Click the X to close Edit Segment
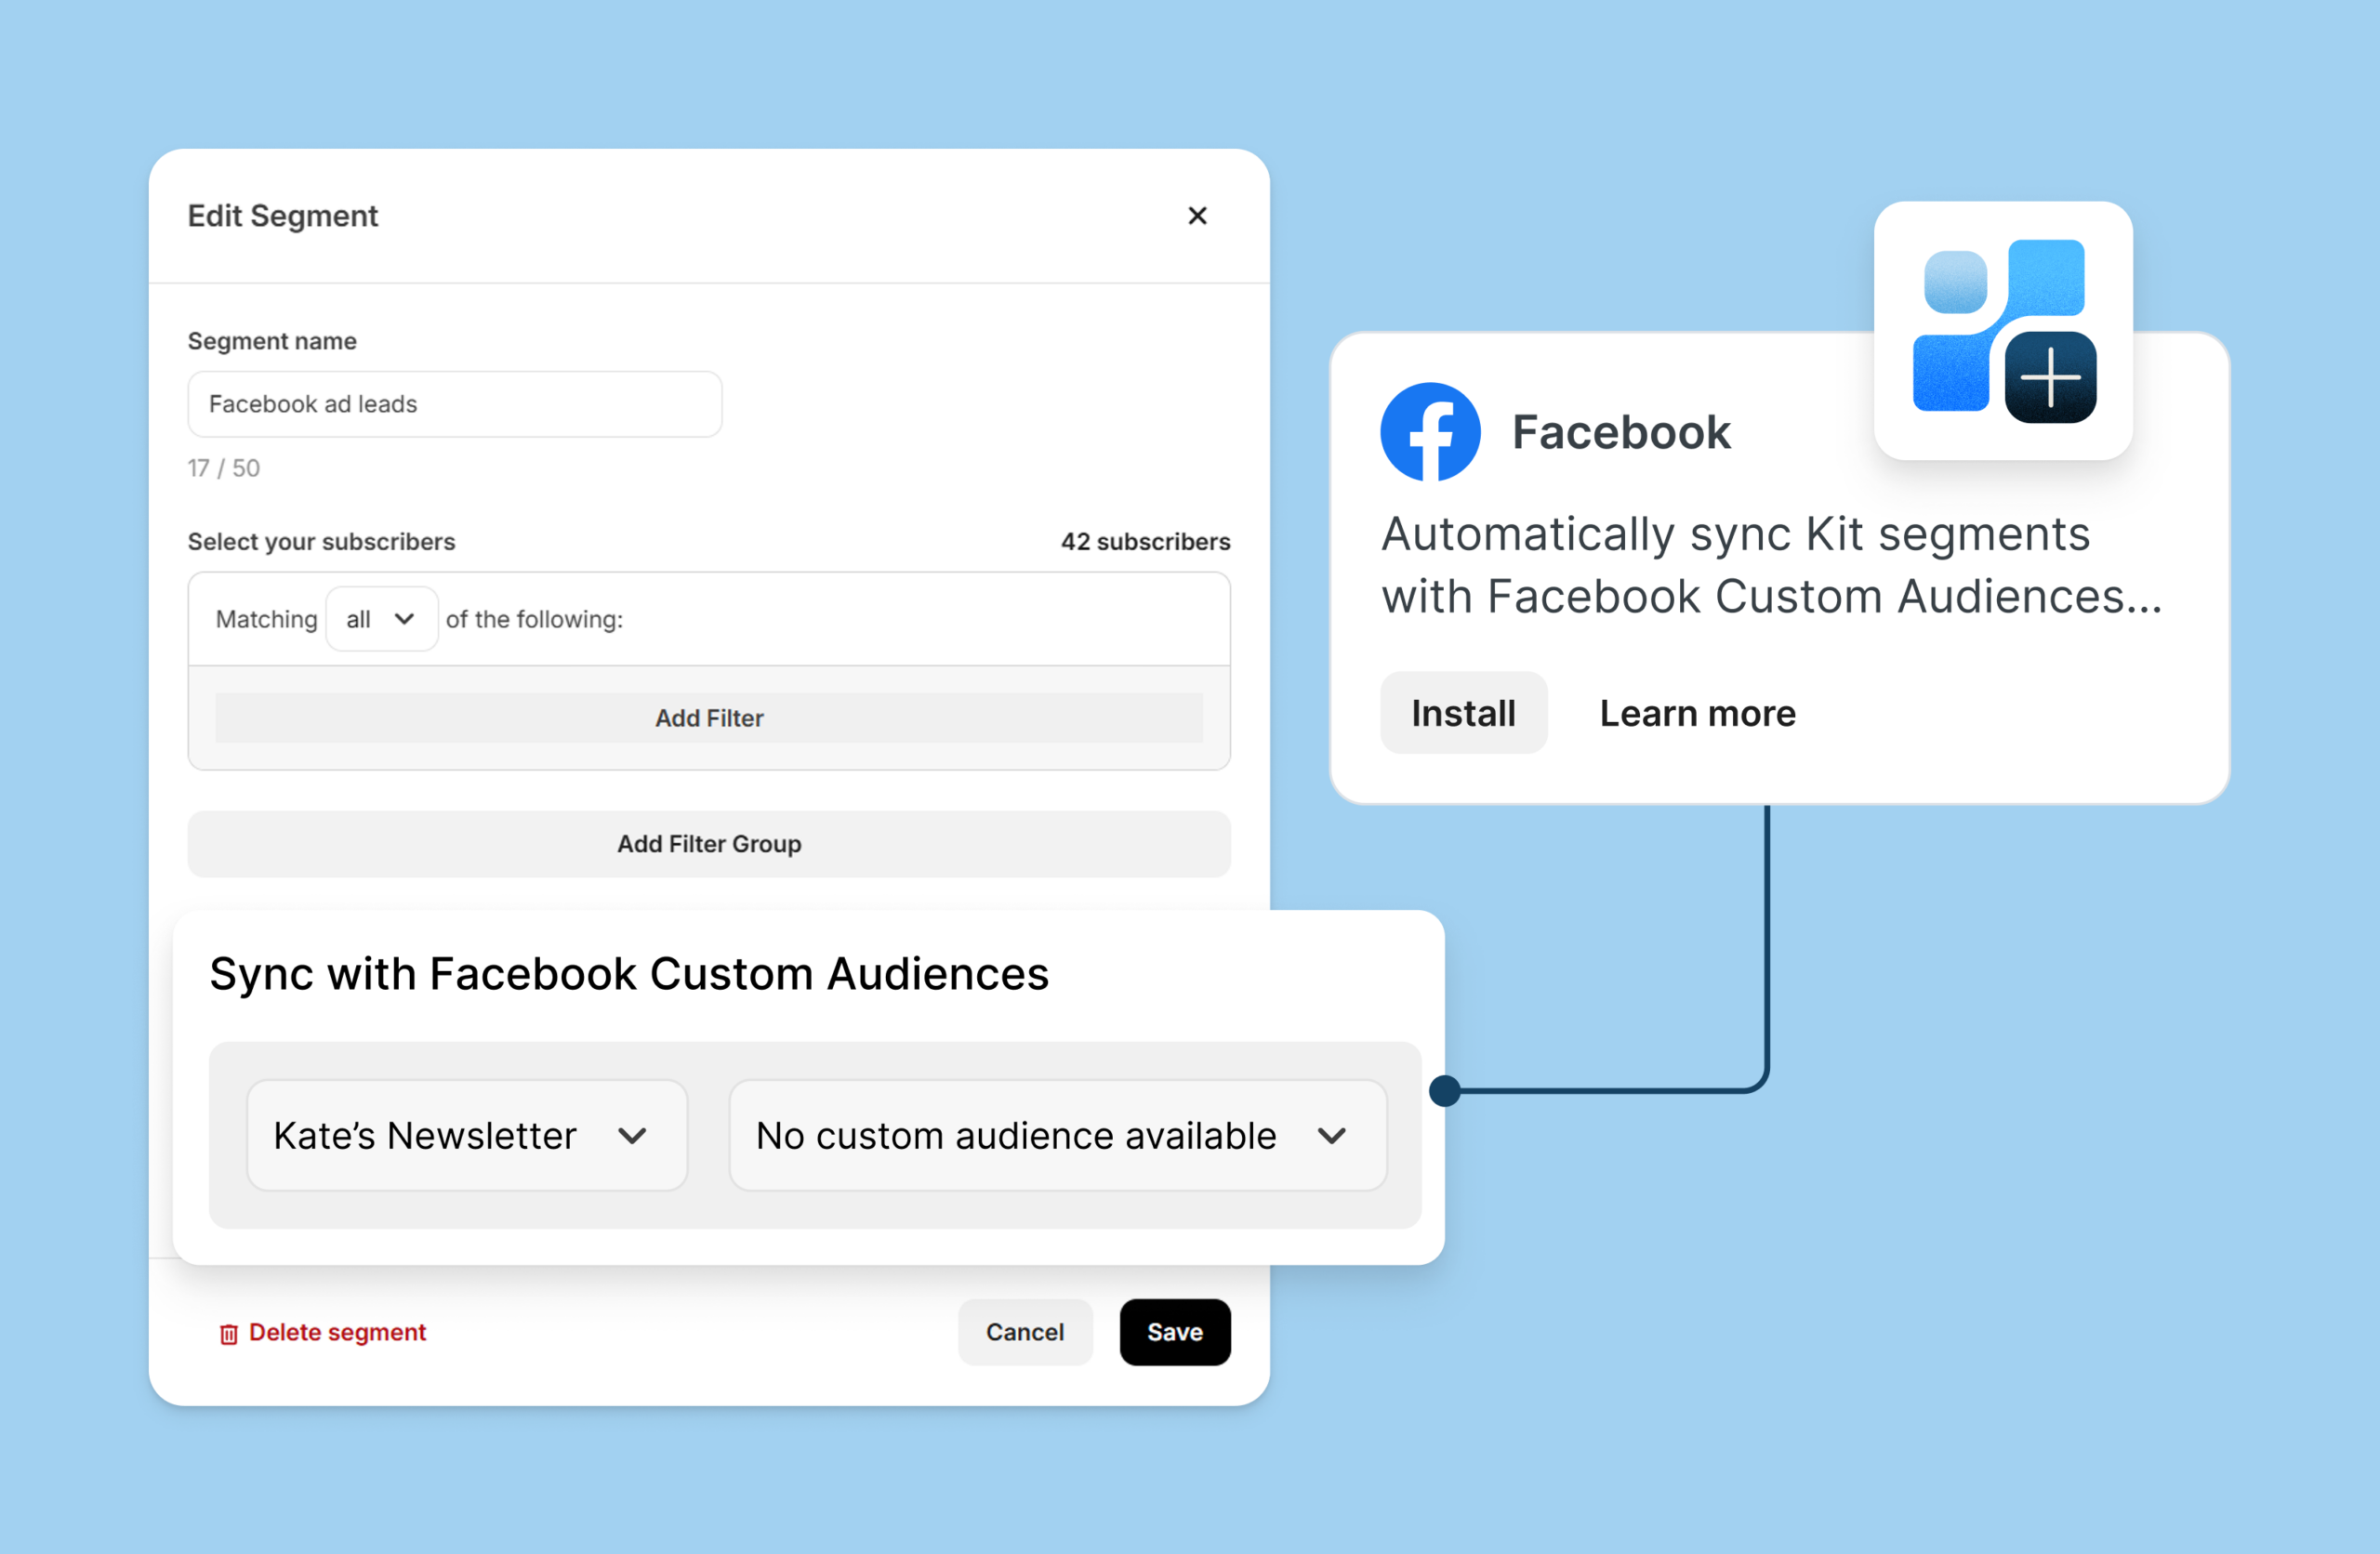Screen dimensions: 2380x1554 coord(1197,215)
